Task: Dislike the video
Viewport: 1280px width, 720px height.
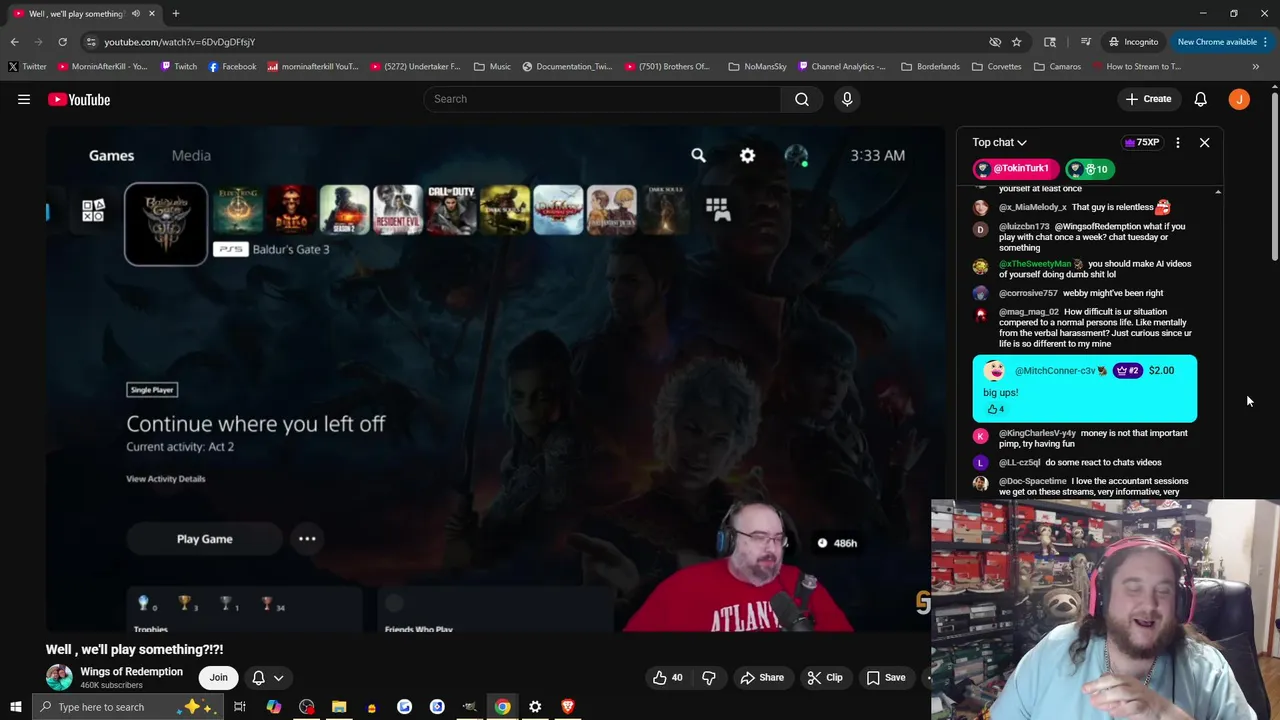Action: [x=709, y=677]
